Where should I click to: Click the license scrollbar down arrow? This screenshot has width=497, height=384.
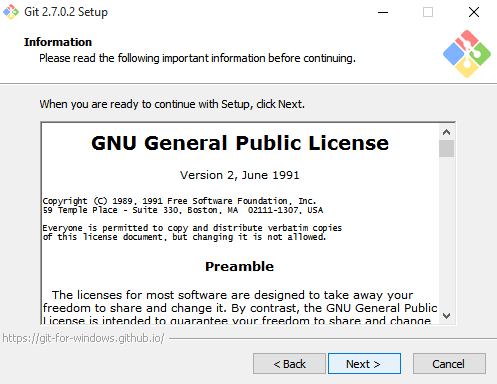[446, 315]
